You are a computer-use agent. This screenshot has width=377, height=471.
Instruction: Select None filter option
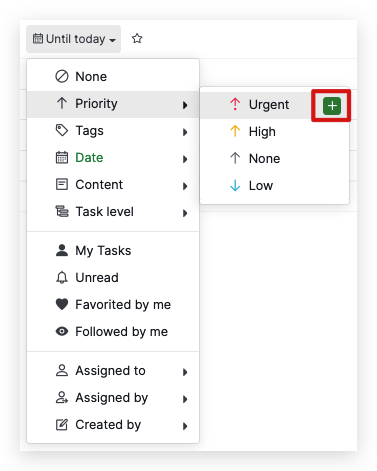113,77
